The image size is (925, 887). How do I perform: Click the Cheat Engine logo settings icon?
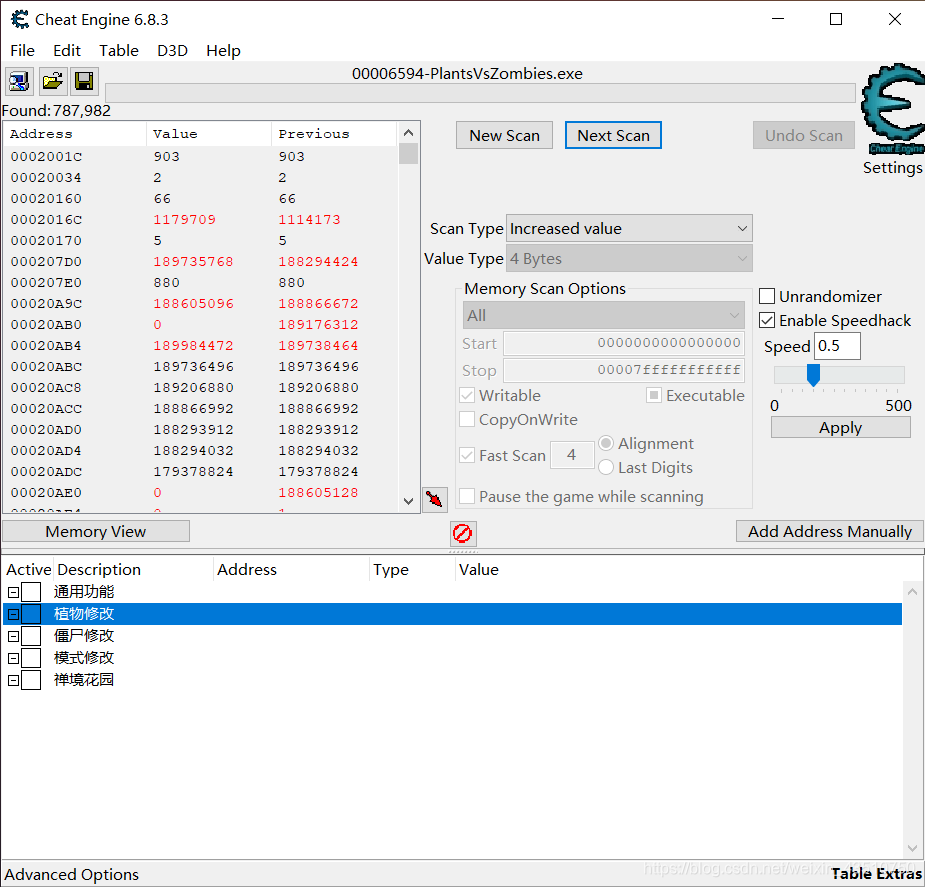pos(892,109)
